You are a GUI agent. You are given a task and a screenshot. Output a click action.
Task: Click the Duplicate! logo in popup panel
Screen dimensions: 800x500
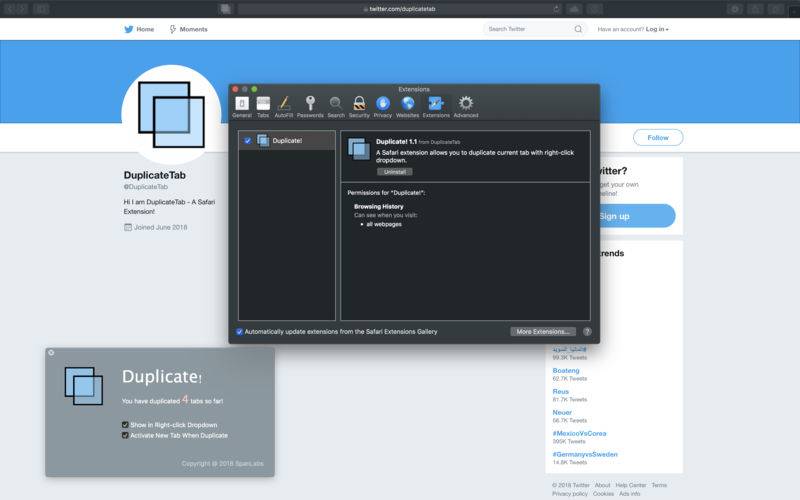84,386
